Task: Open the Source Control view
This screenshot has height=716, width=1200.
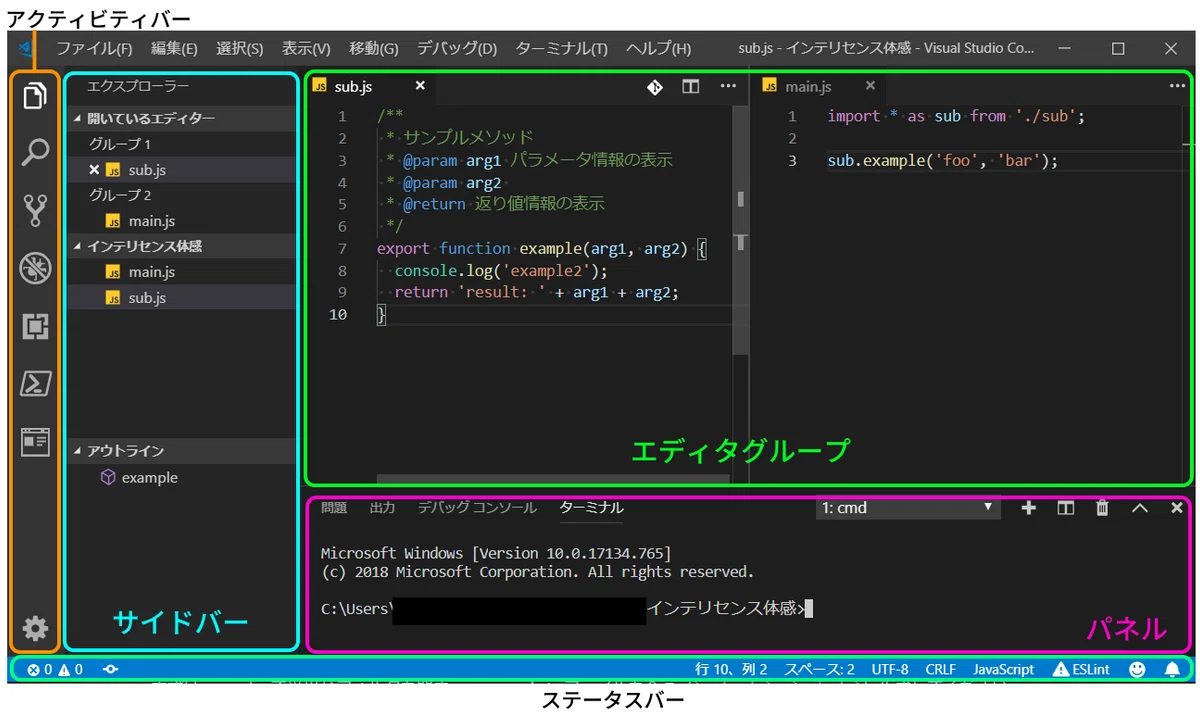Action: point(35,210)
